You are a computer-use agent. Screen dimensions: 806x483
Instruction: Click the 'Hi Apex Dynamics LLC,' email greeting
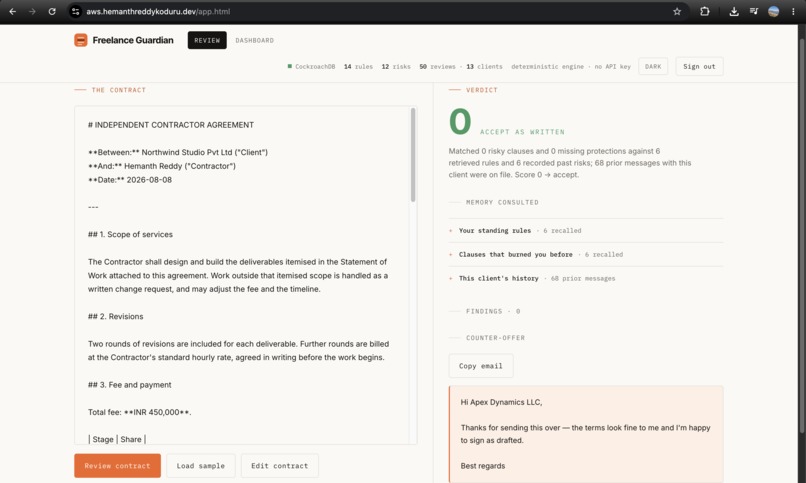click(x=501, y=402)
